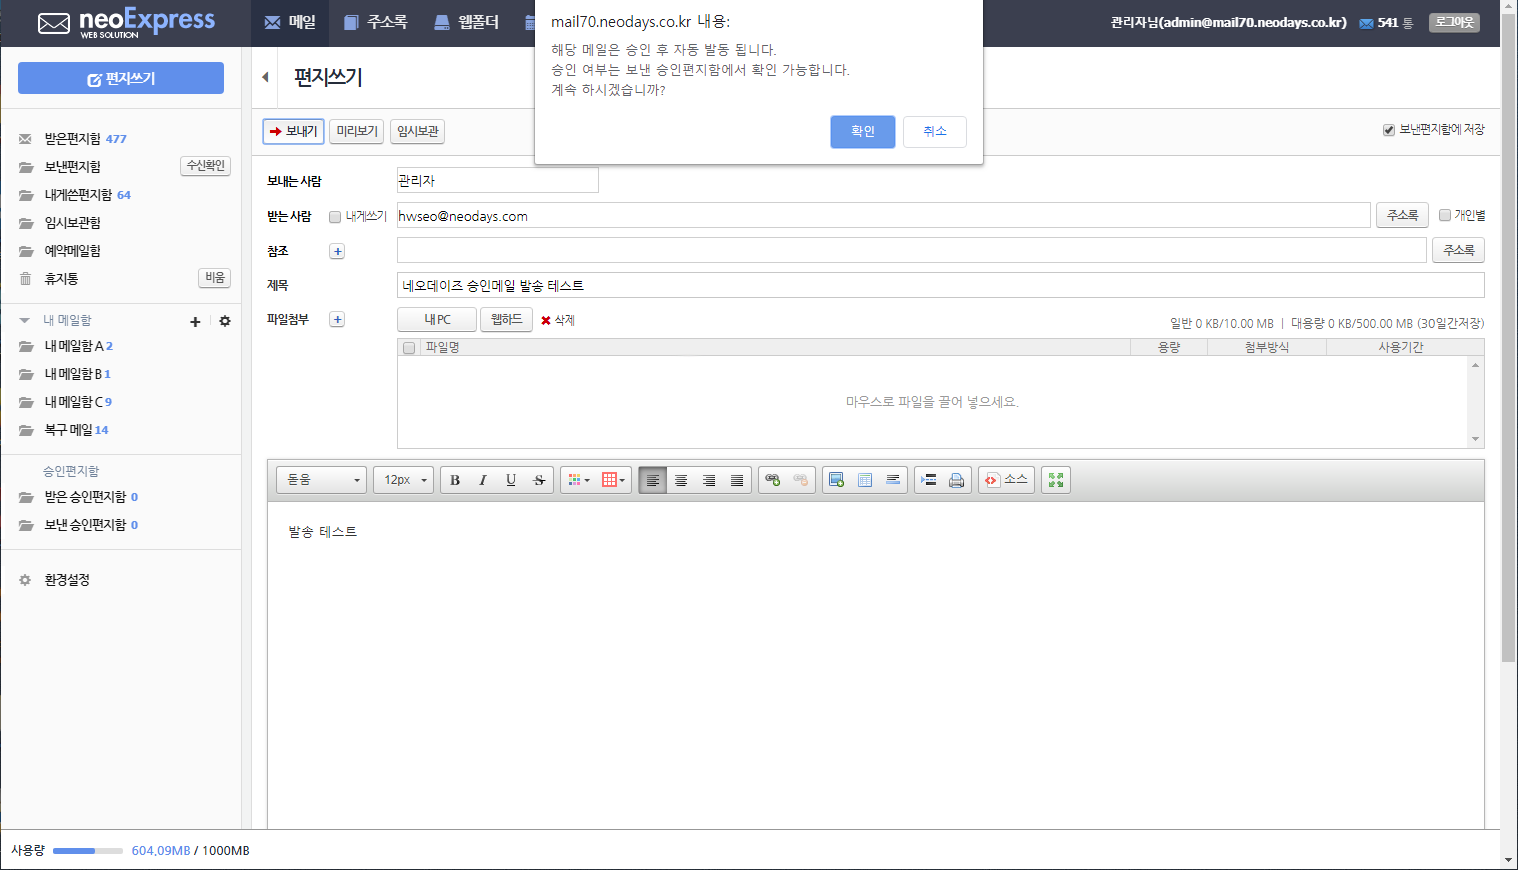The width and height of the screenshot is (1518, 870).
Task: Enable the '개인별' checkbox
Action: tap(1445, 215)
